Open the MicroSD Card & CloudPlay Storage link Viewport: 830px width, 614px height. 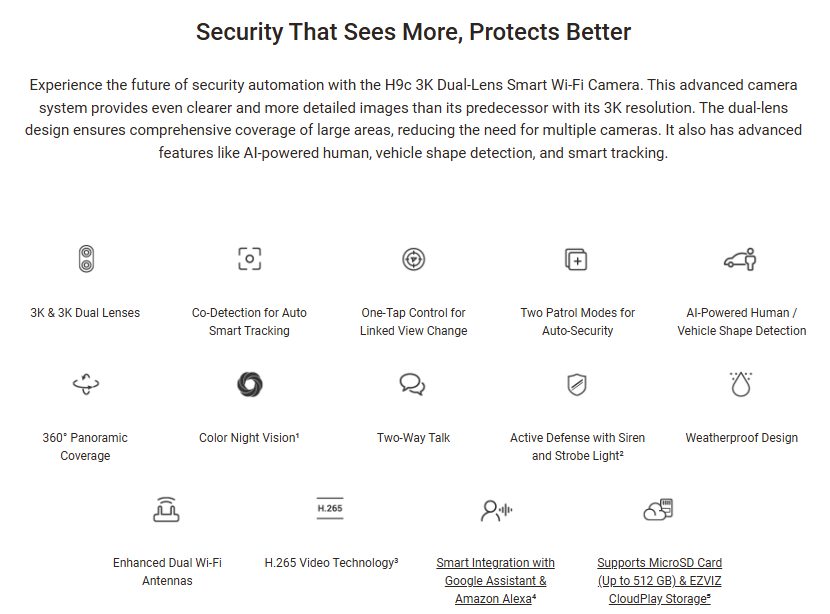(x=660, y=581)
